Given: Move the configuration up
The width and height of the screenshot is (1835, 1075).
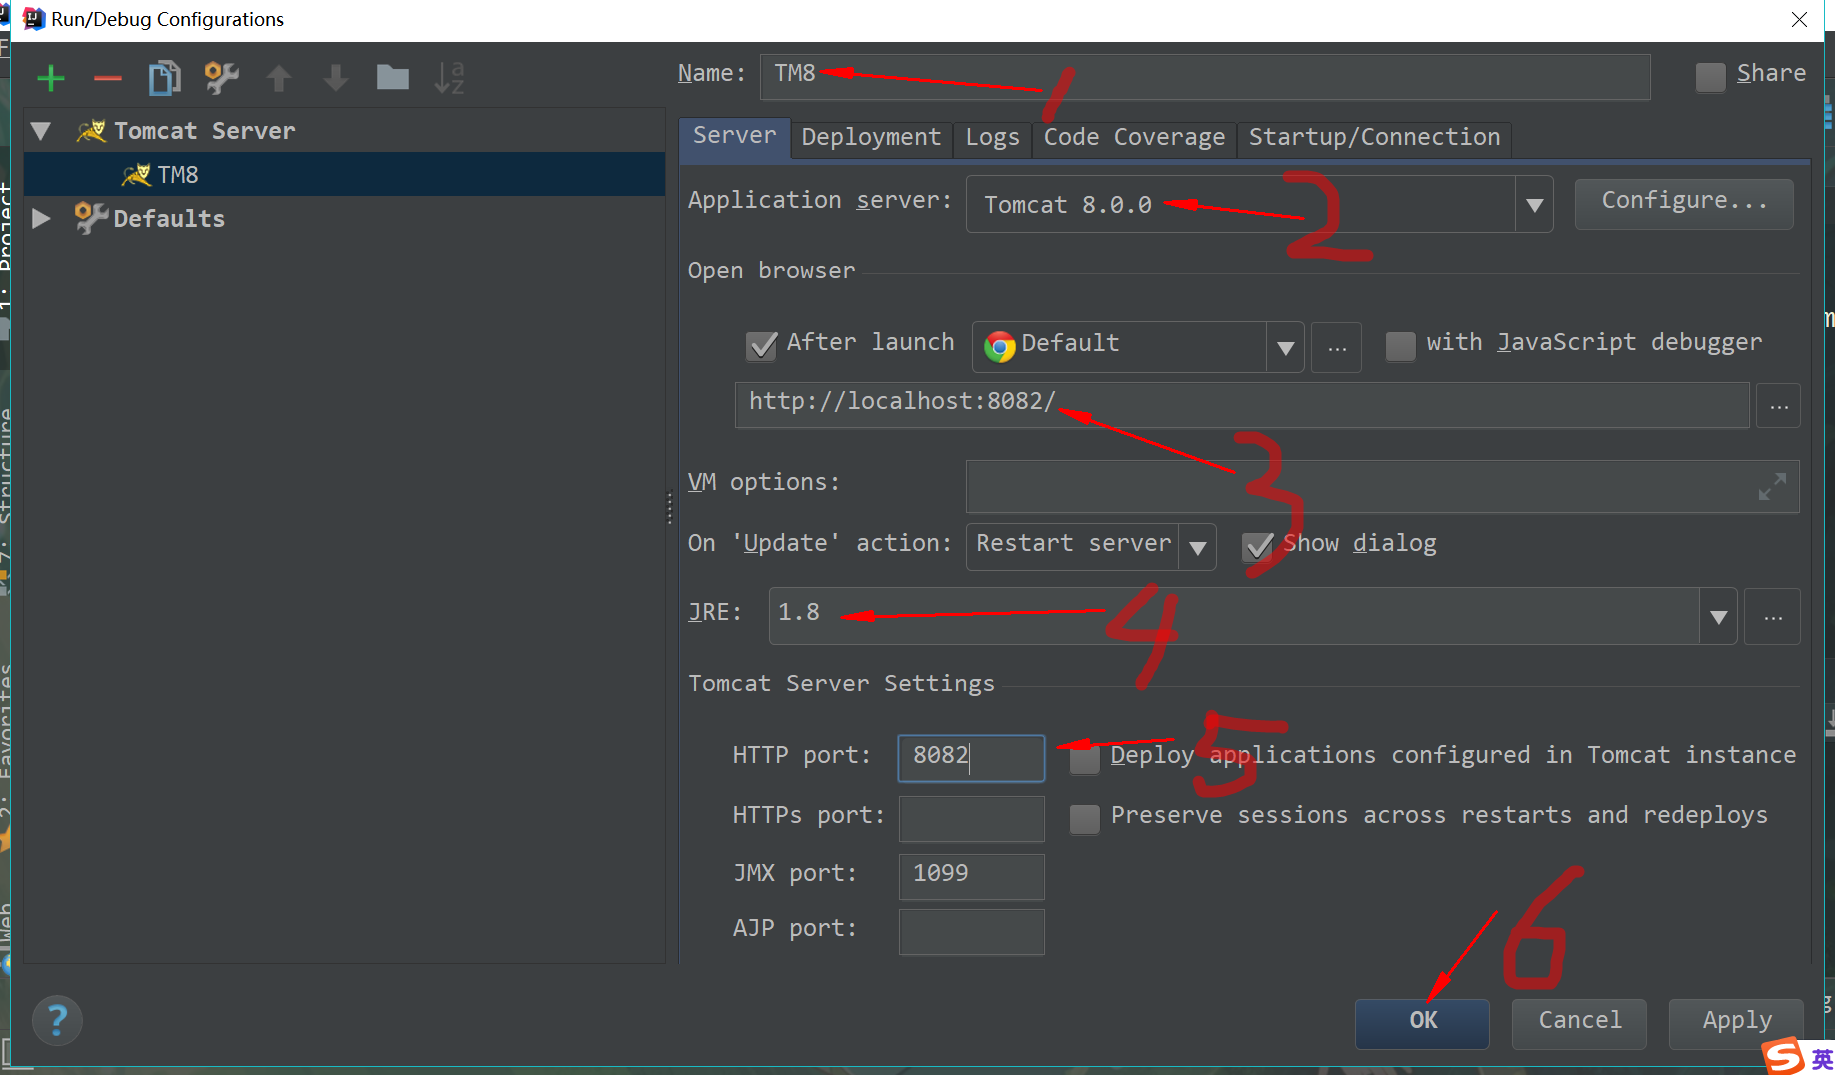Looking at the screenshot, I should click(x=279, y=78).
